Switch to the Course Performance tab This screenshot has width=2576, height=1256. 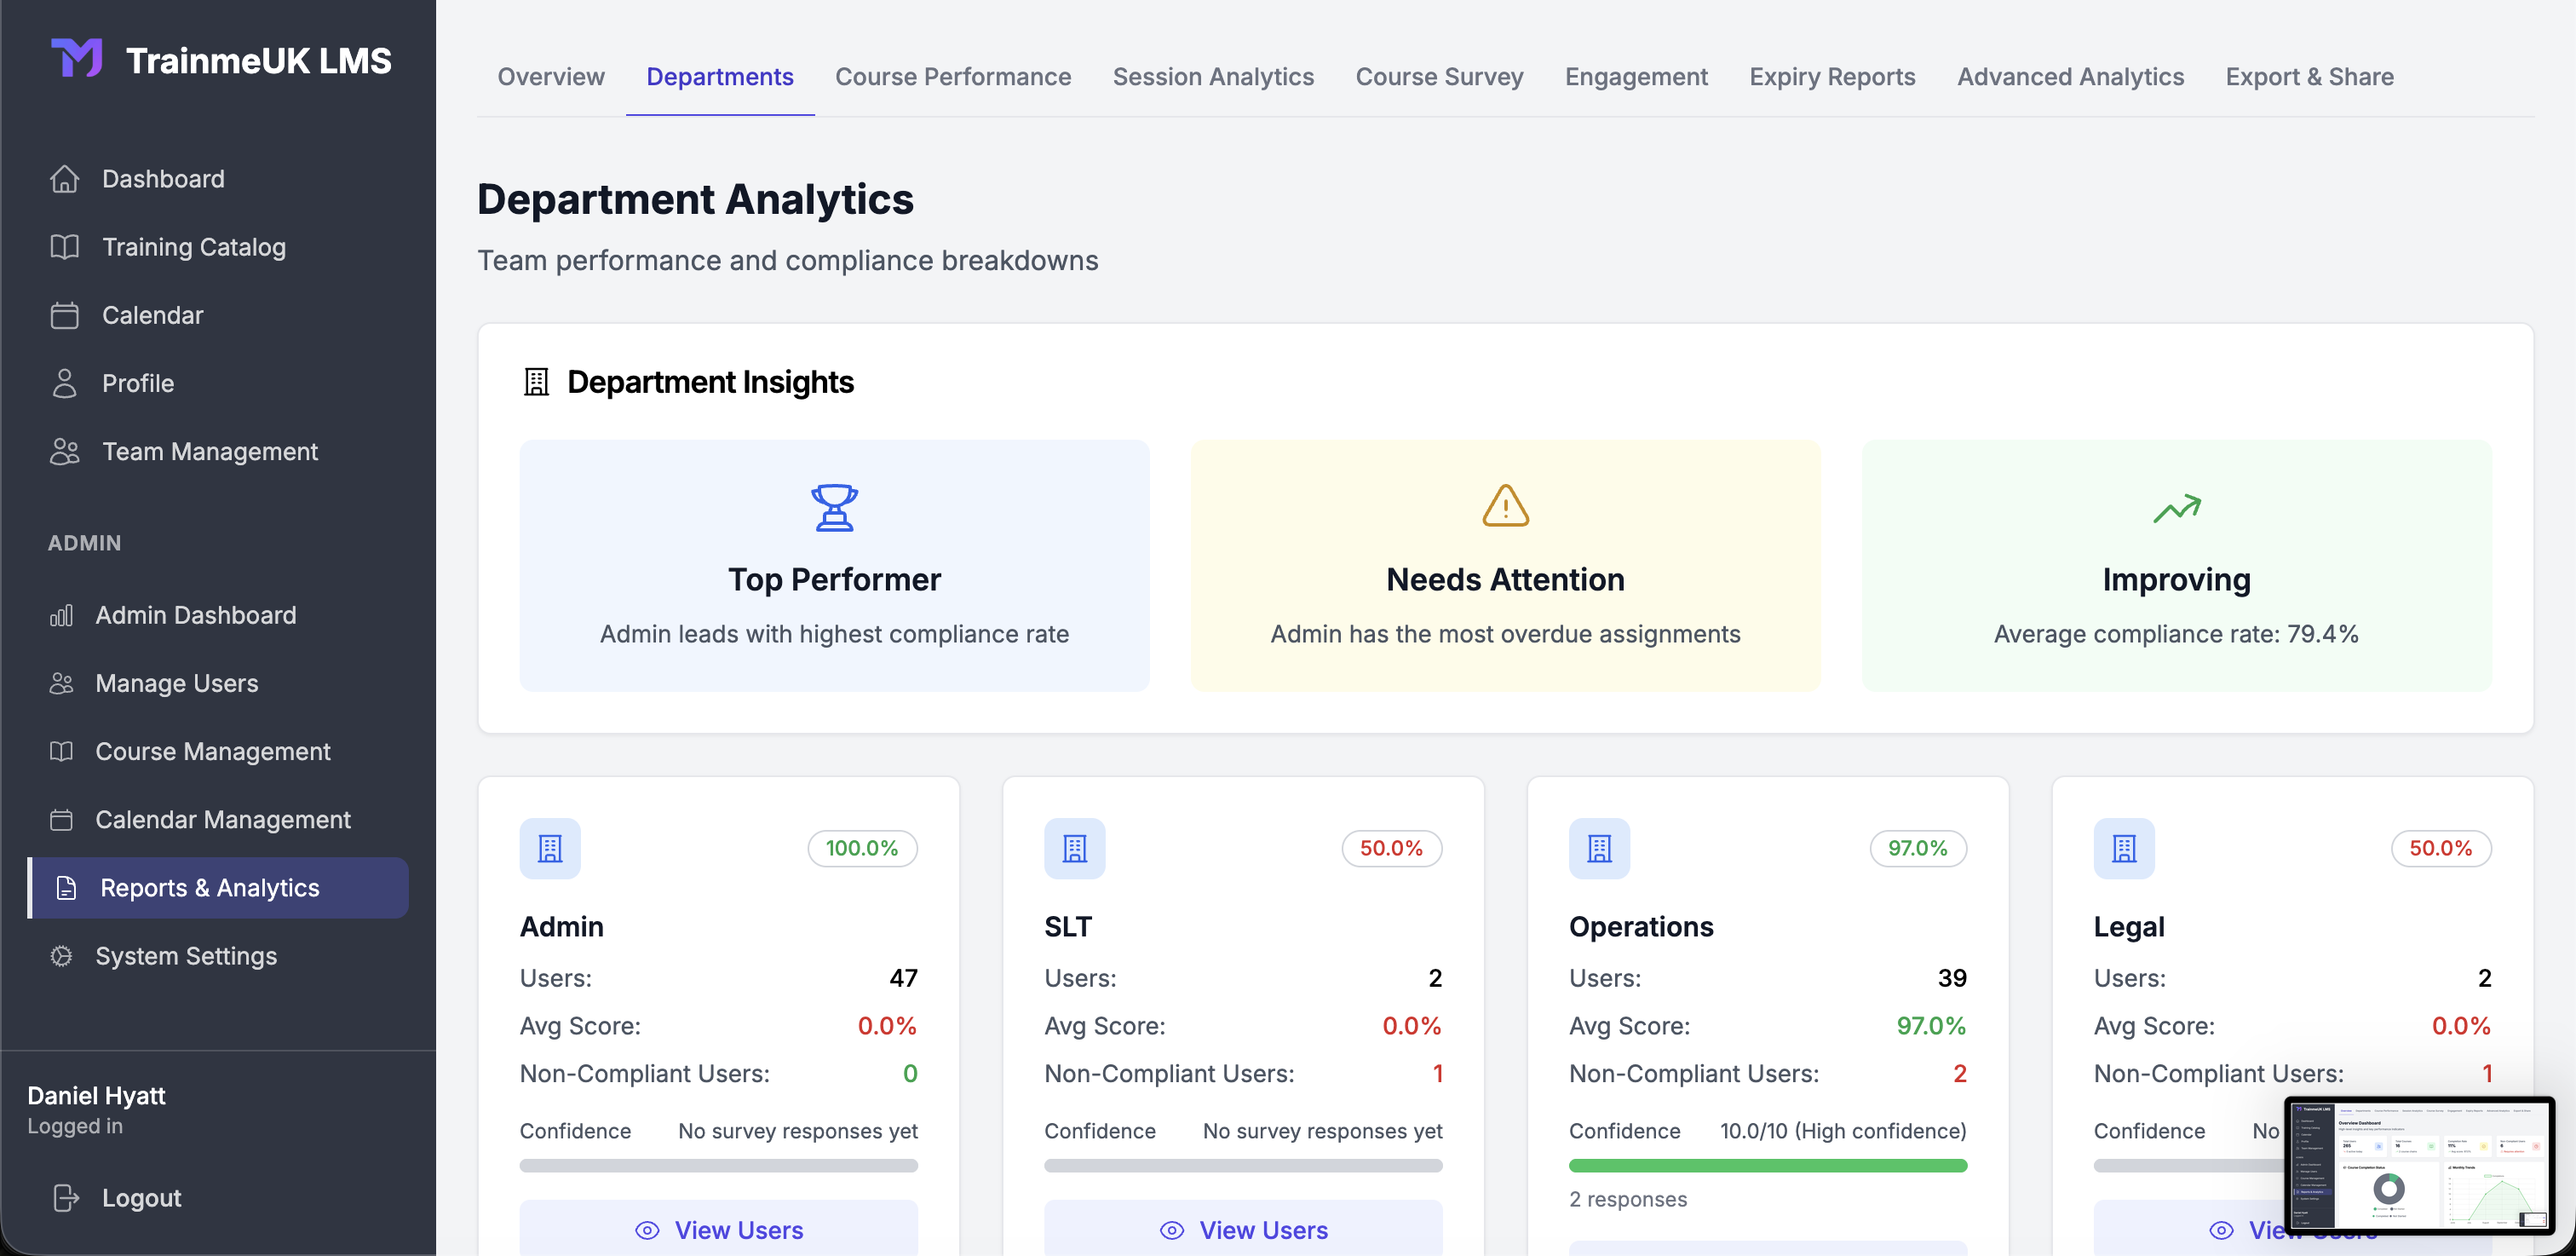click(952, 77)
